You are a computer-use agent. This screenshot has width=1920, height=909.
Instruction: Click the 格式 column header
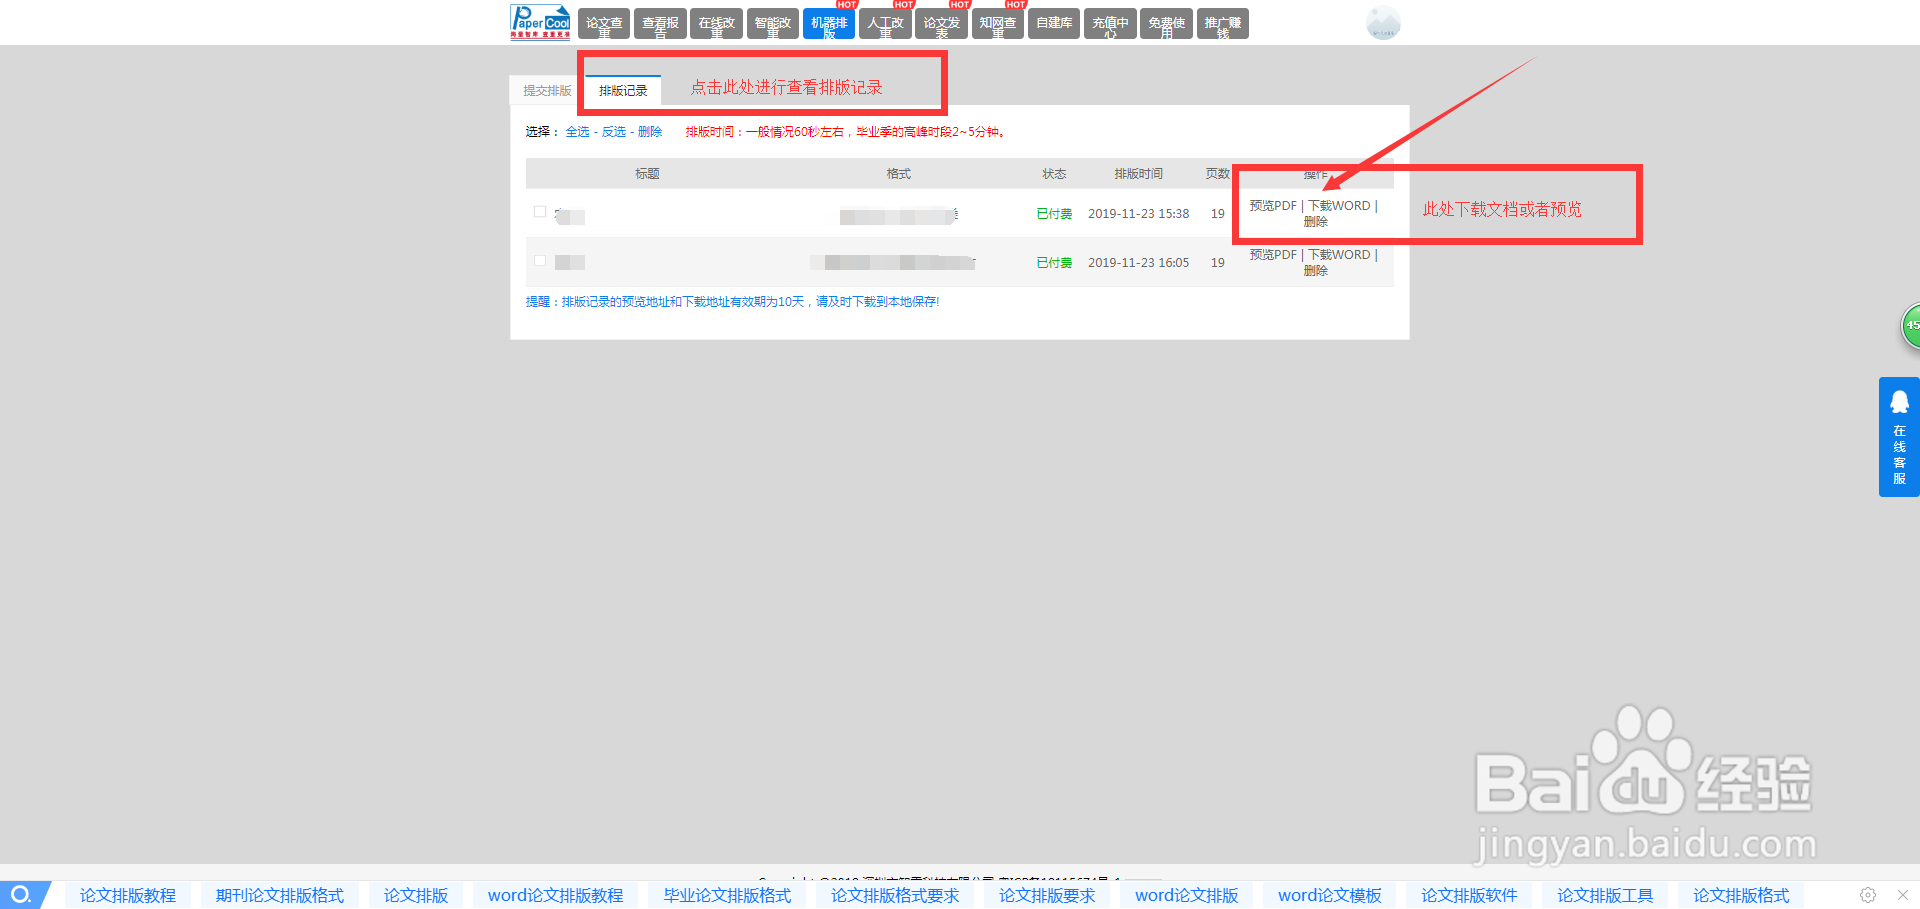point(898,174)
